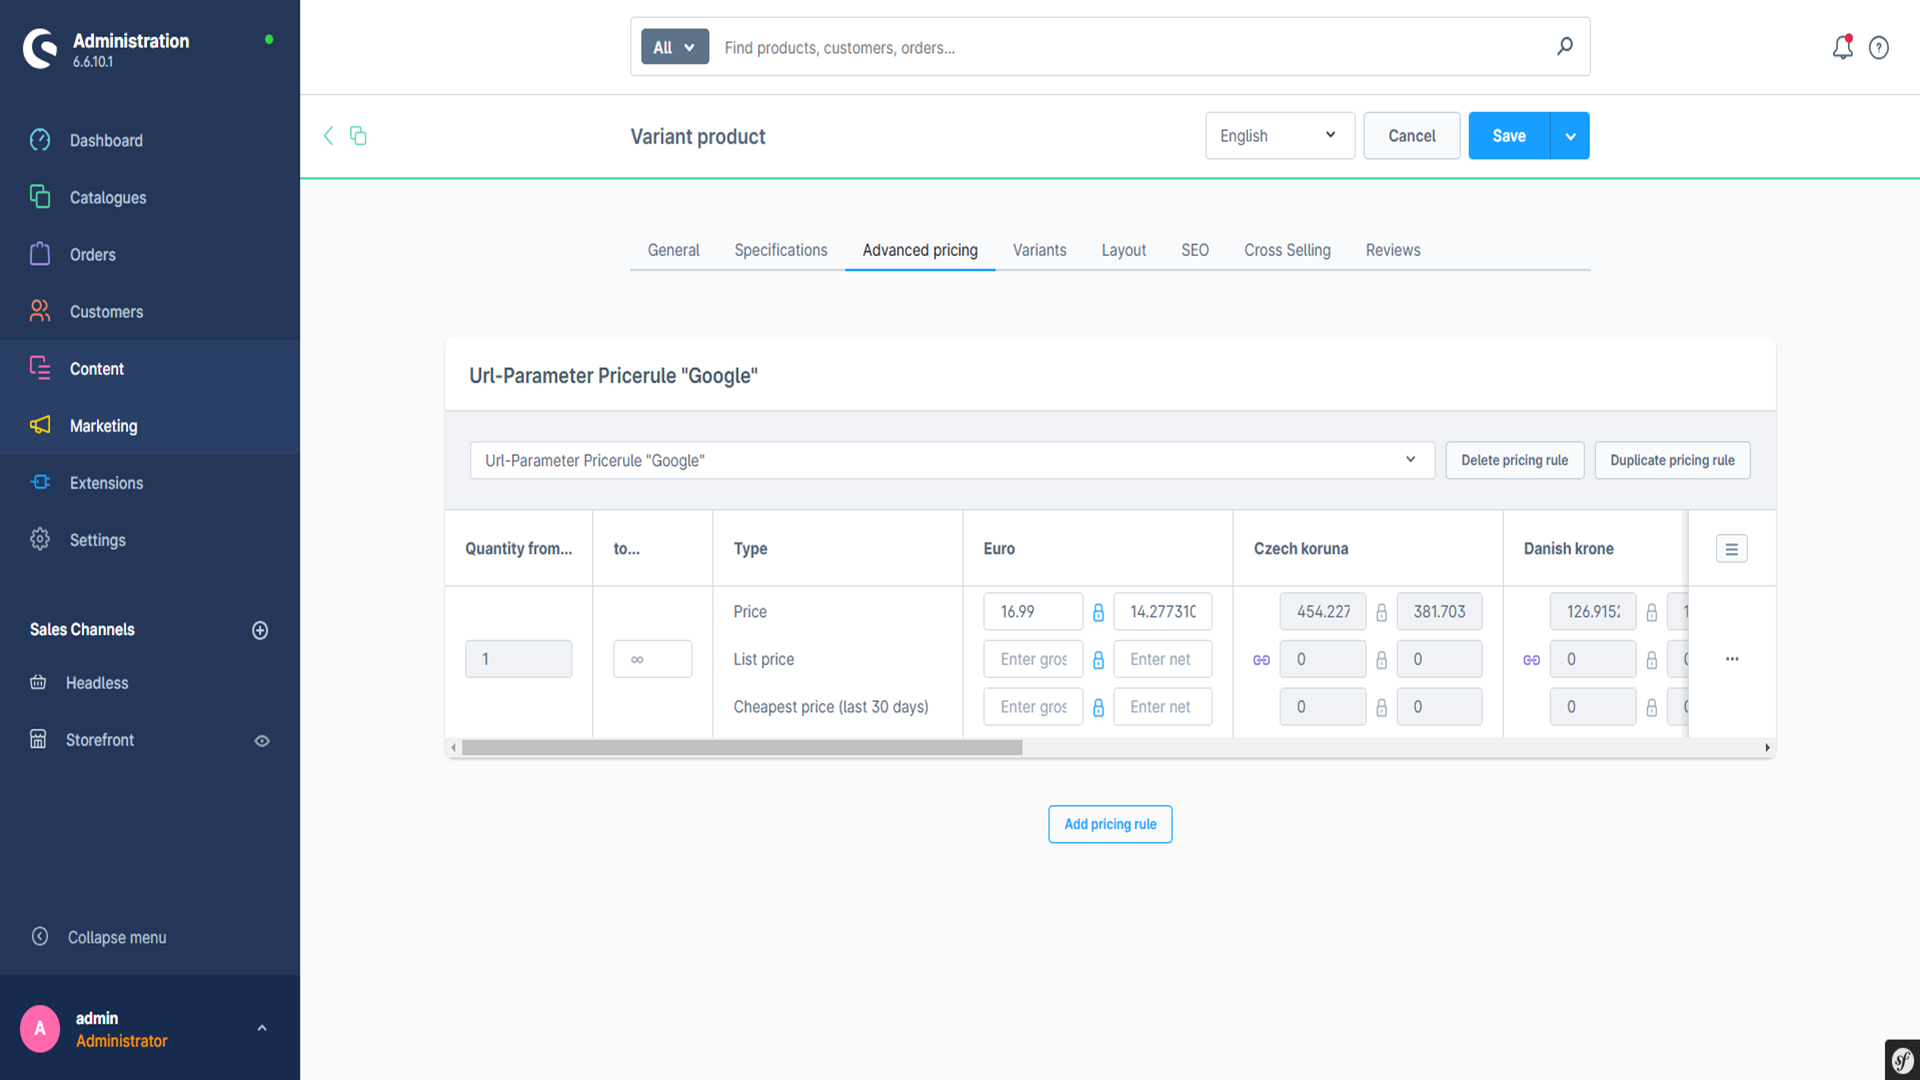The width and height of the screenshot is (1920, 1080).
Task: Open the Orders bag icon
Action: coord(40,254)
